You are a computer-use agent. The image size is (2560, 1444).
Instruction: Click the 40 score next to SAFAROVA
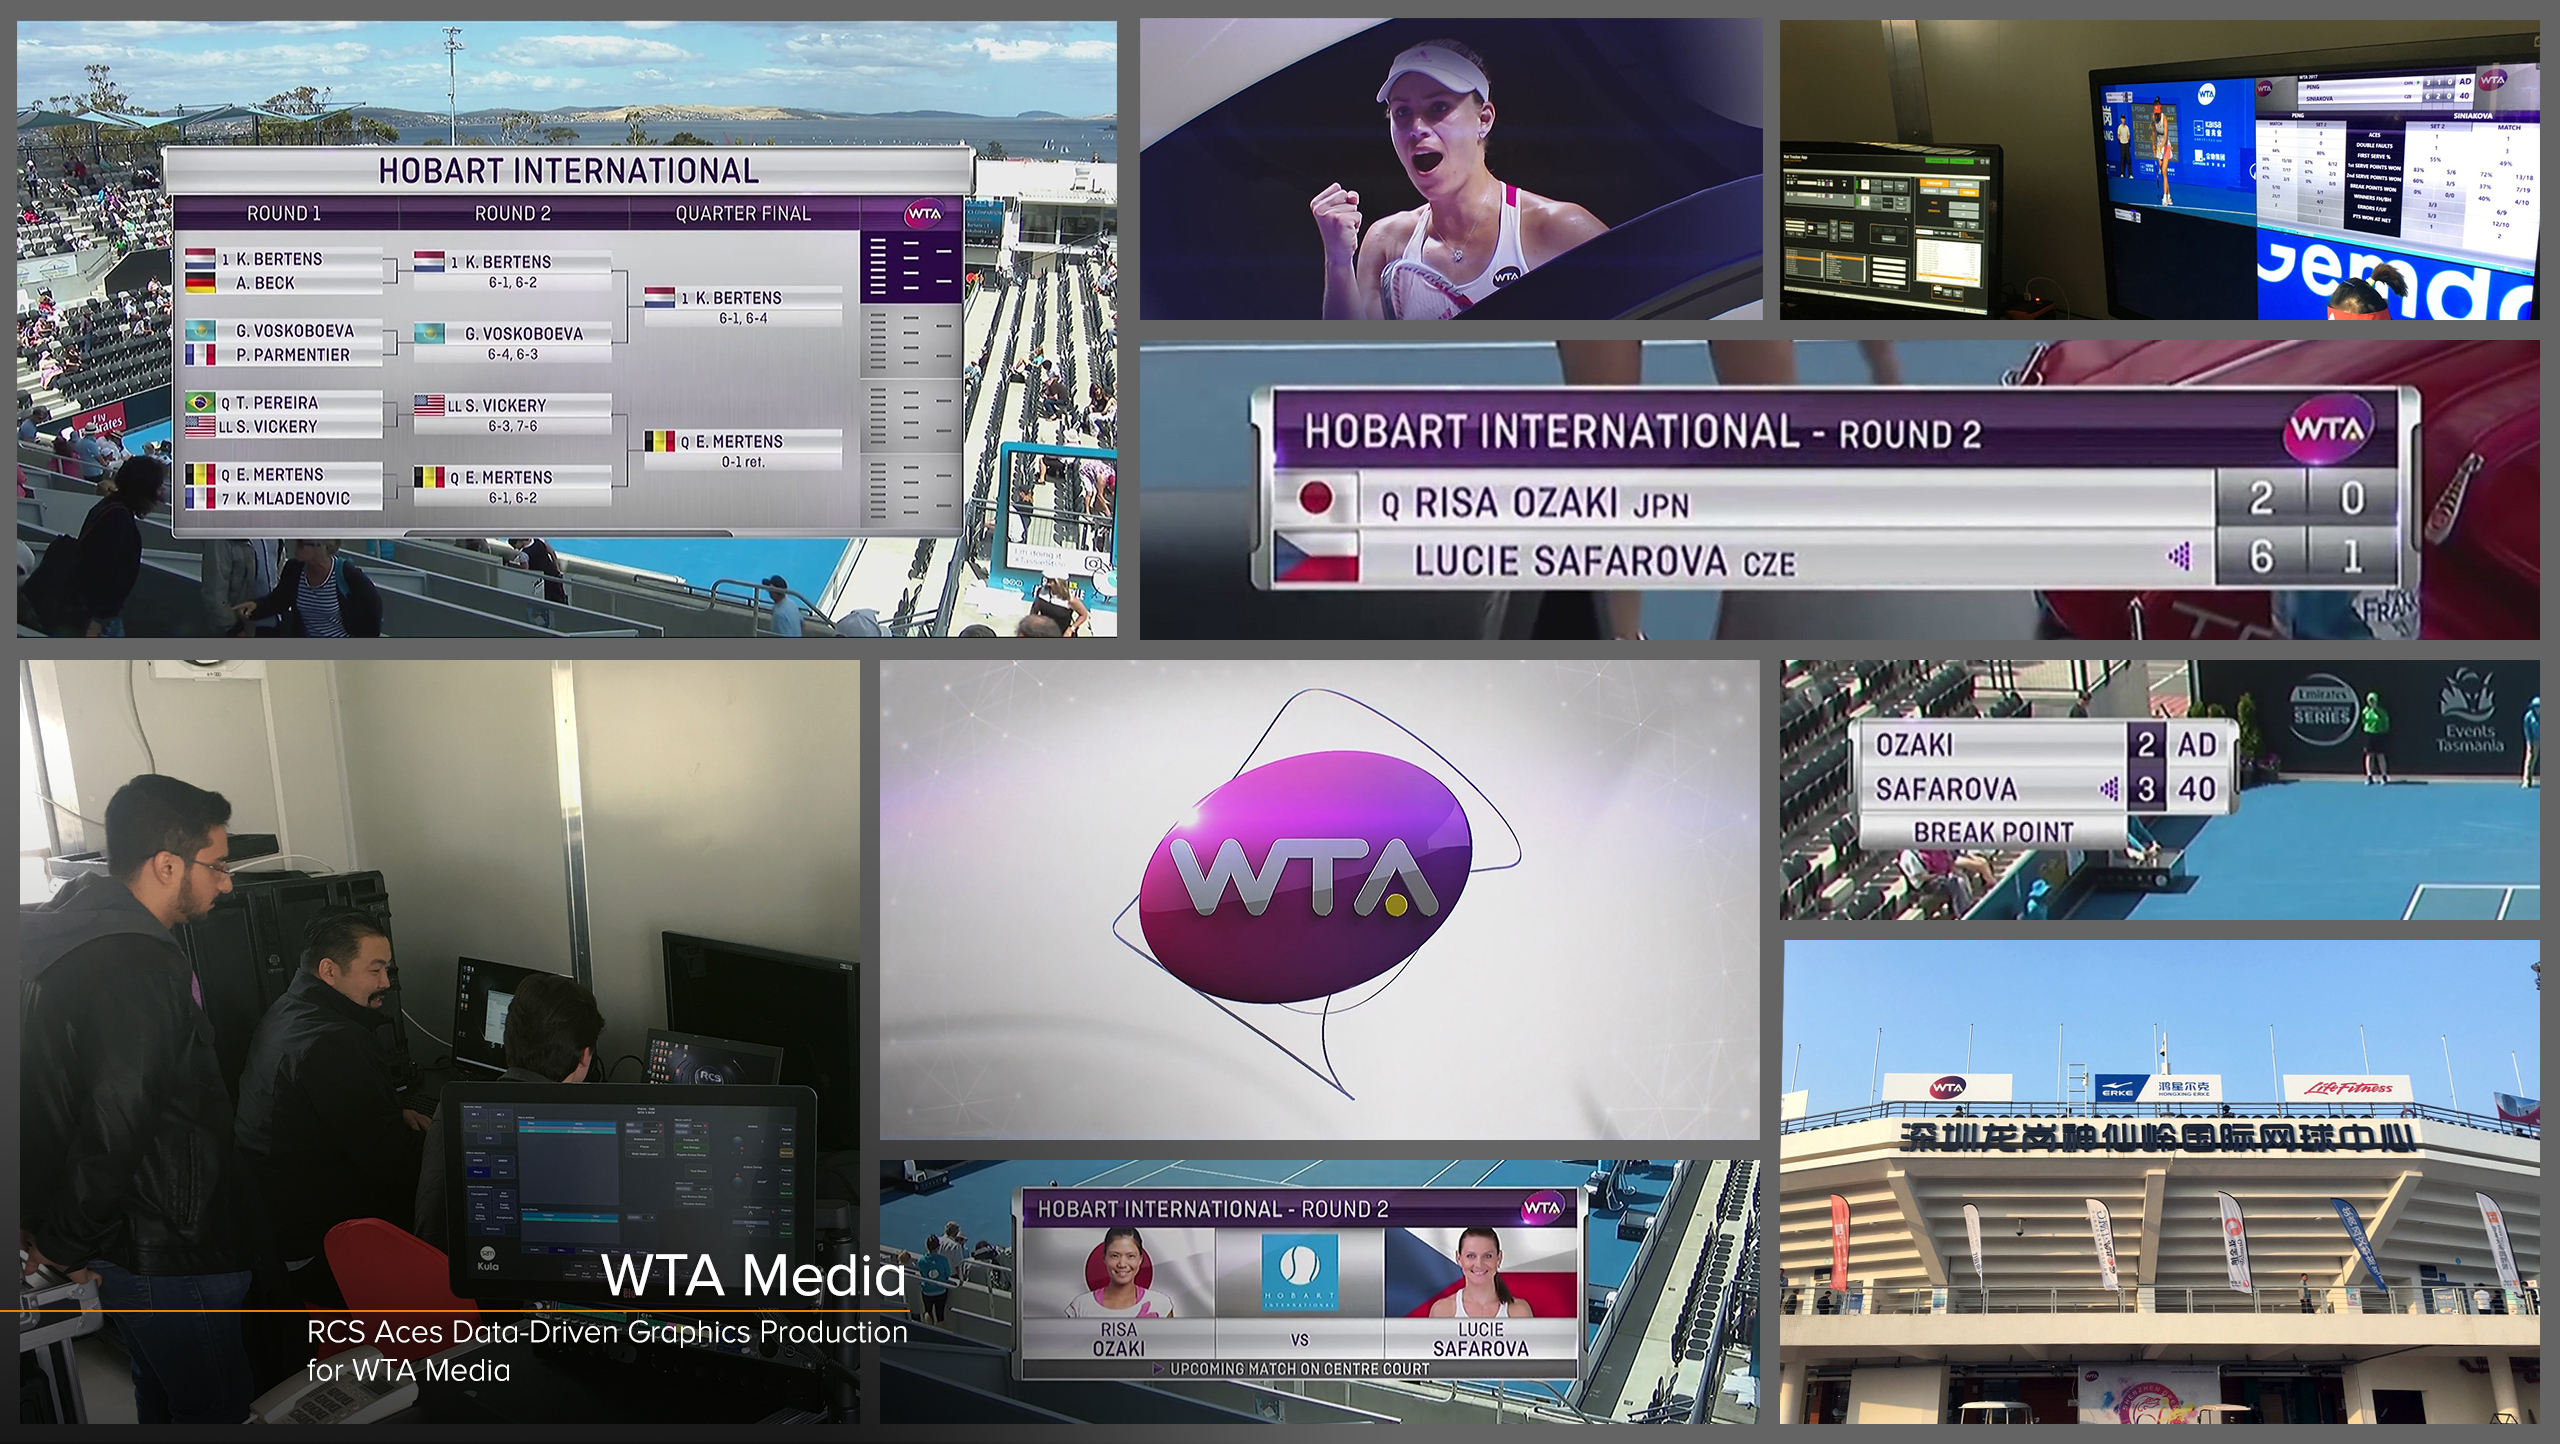2196,790
